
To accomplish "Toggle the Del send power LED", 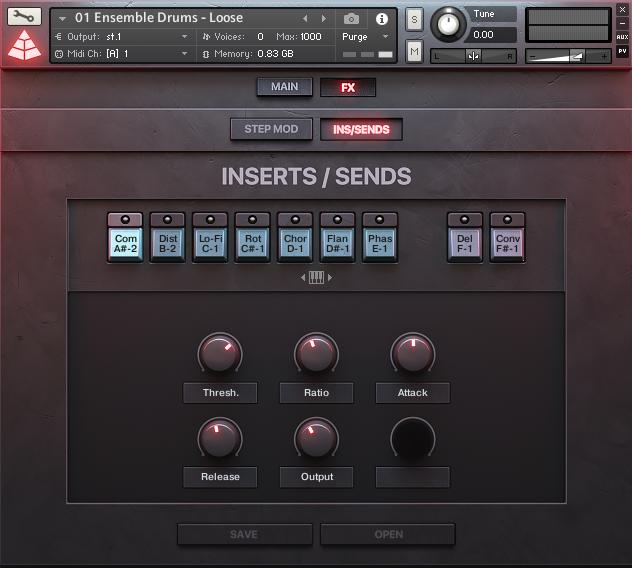I will coord(465,220).
